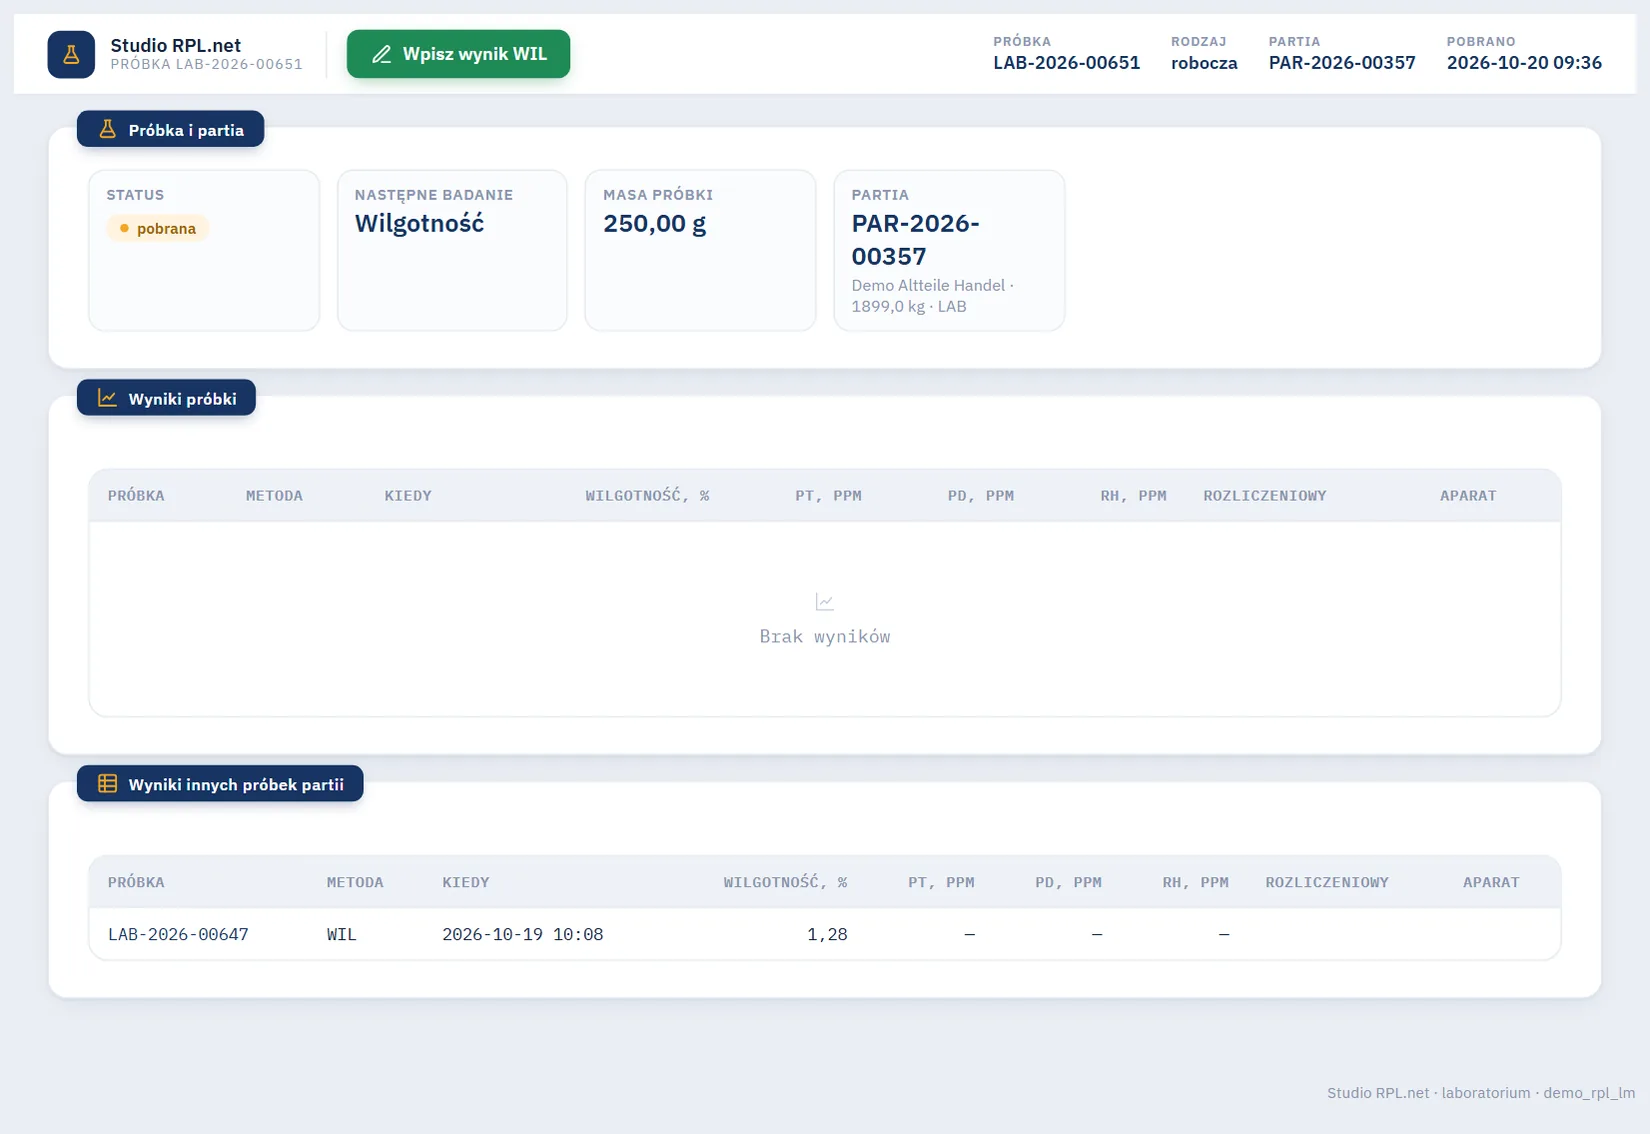Viewport: 1650px width, 1134px height.
Task: Open the PAR-2026-00357 partia card
Action: 949,250
